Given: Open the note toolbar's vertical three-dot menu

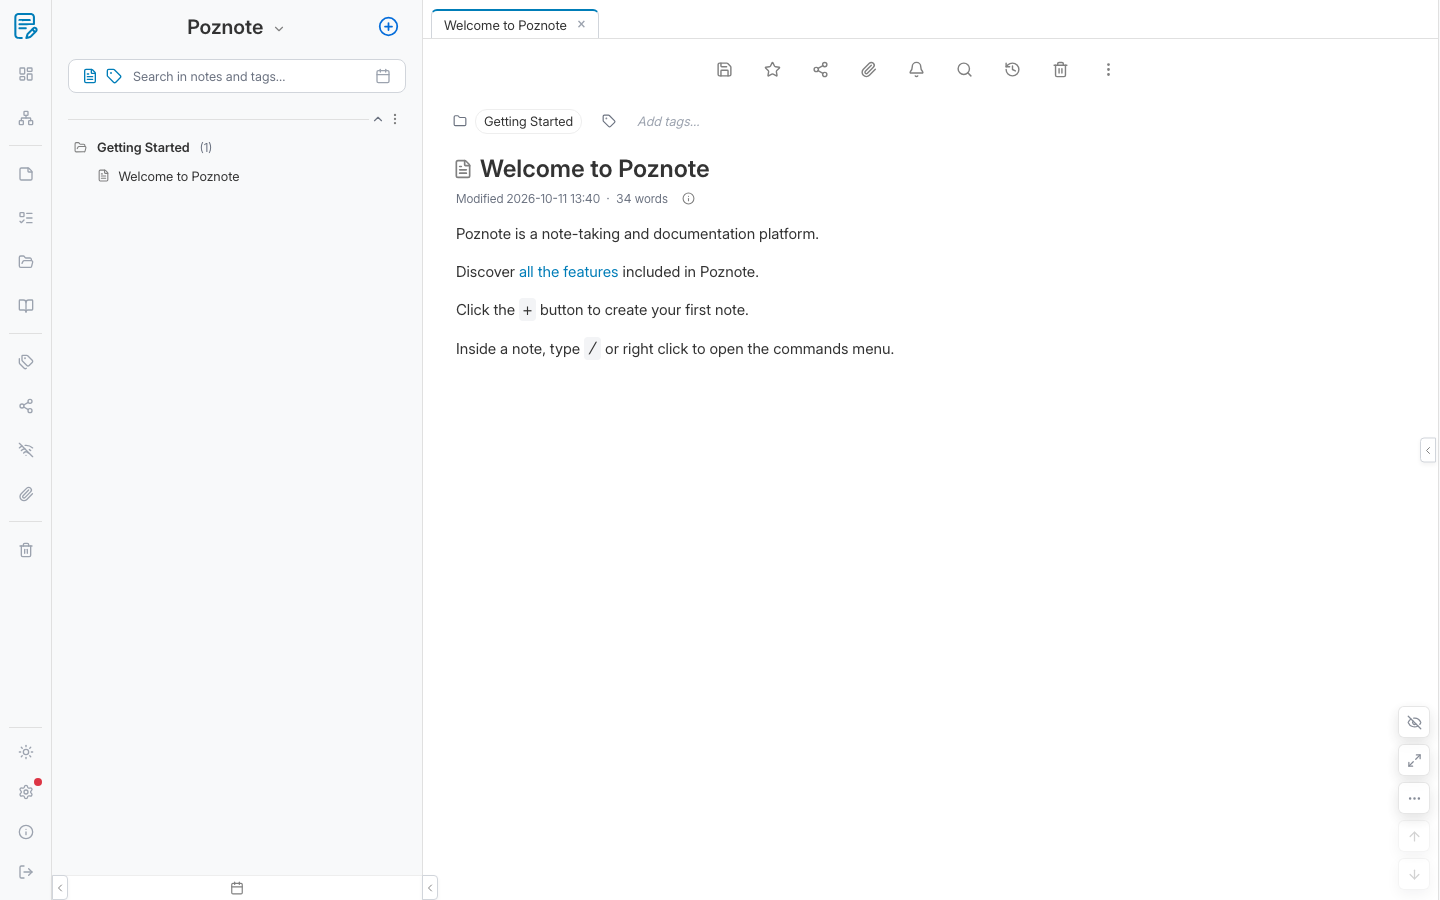Looking at the screenshot, I should (1108, 70).
